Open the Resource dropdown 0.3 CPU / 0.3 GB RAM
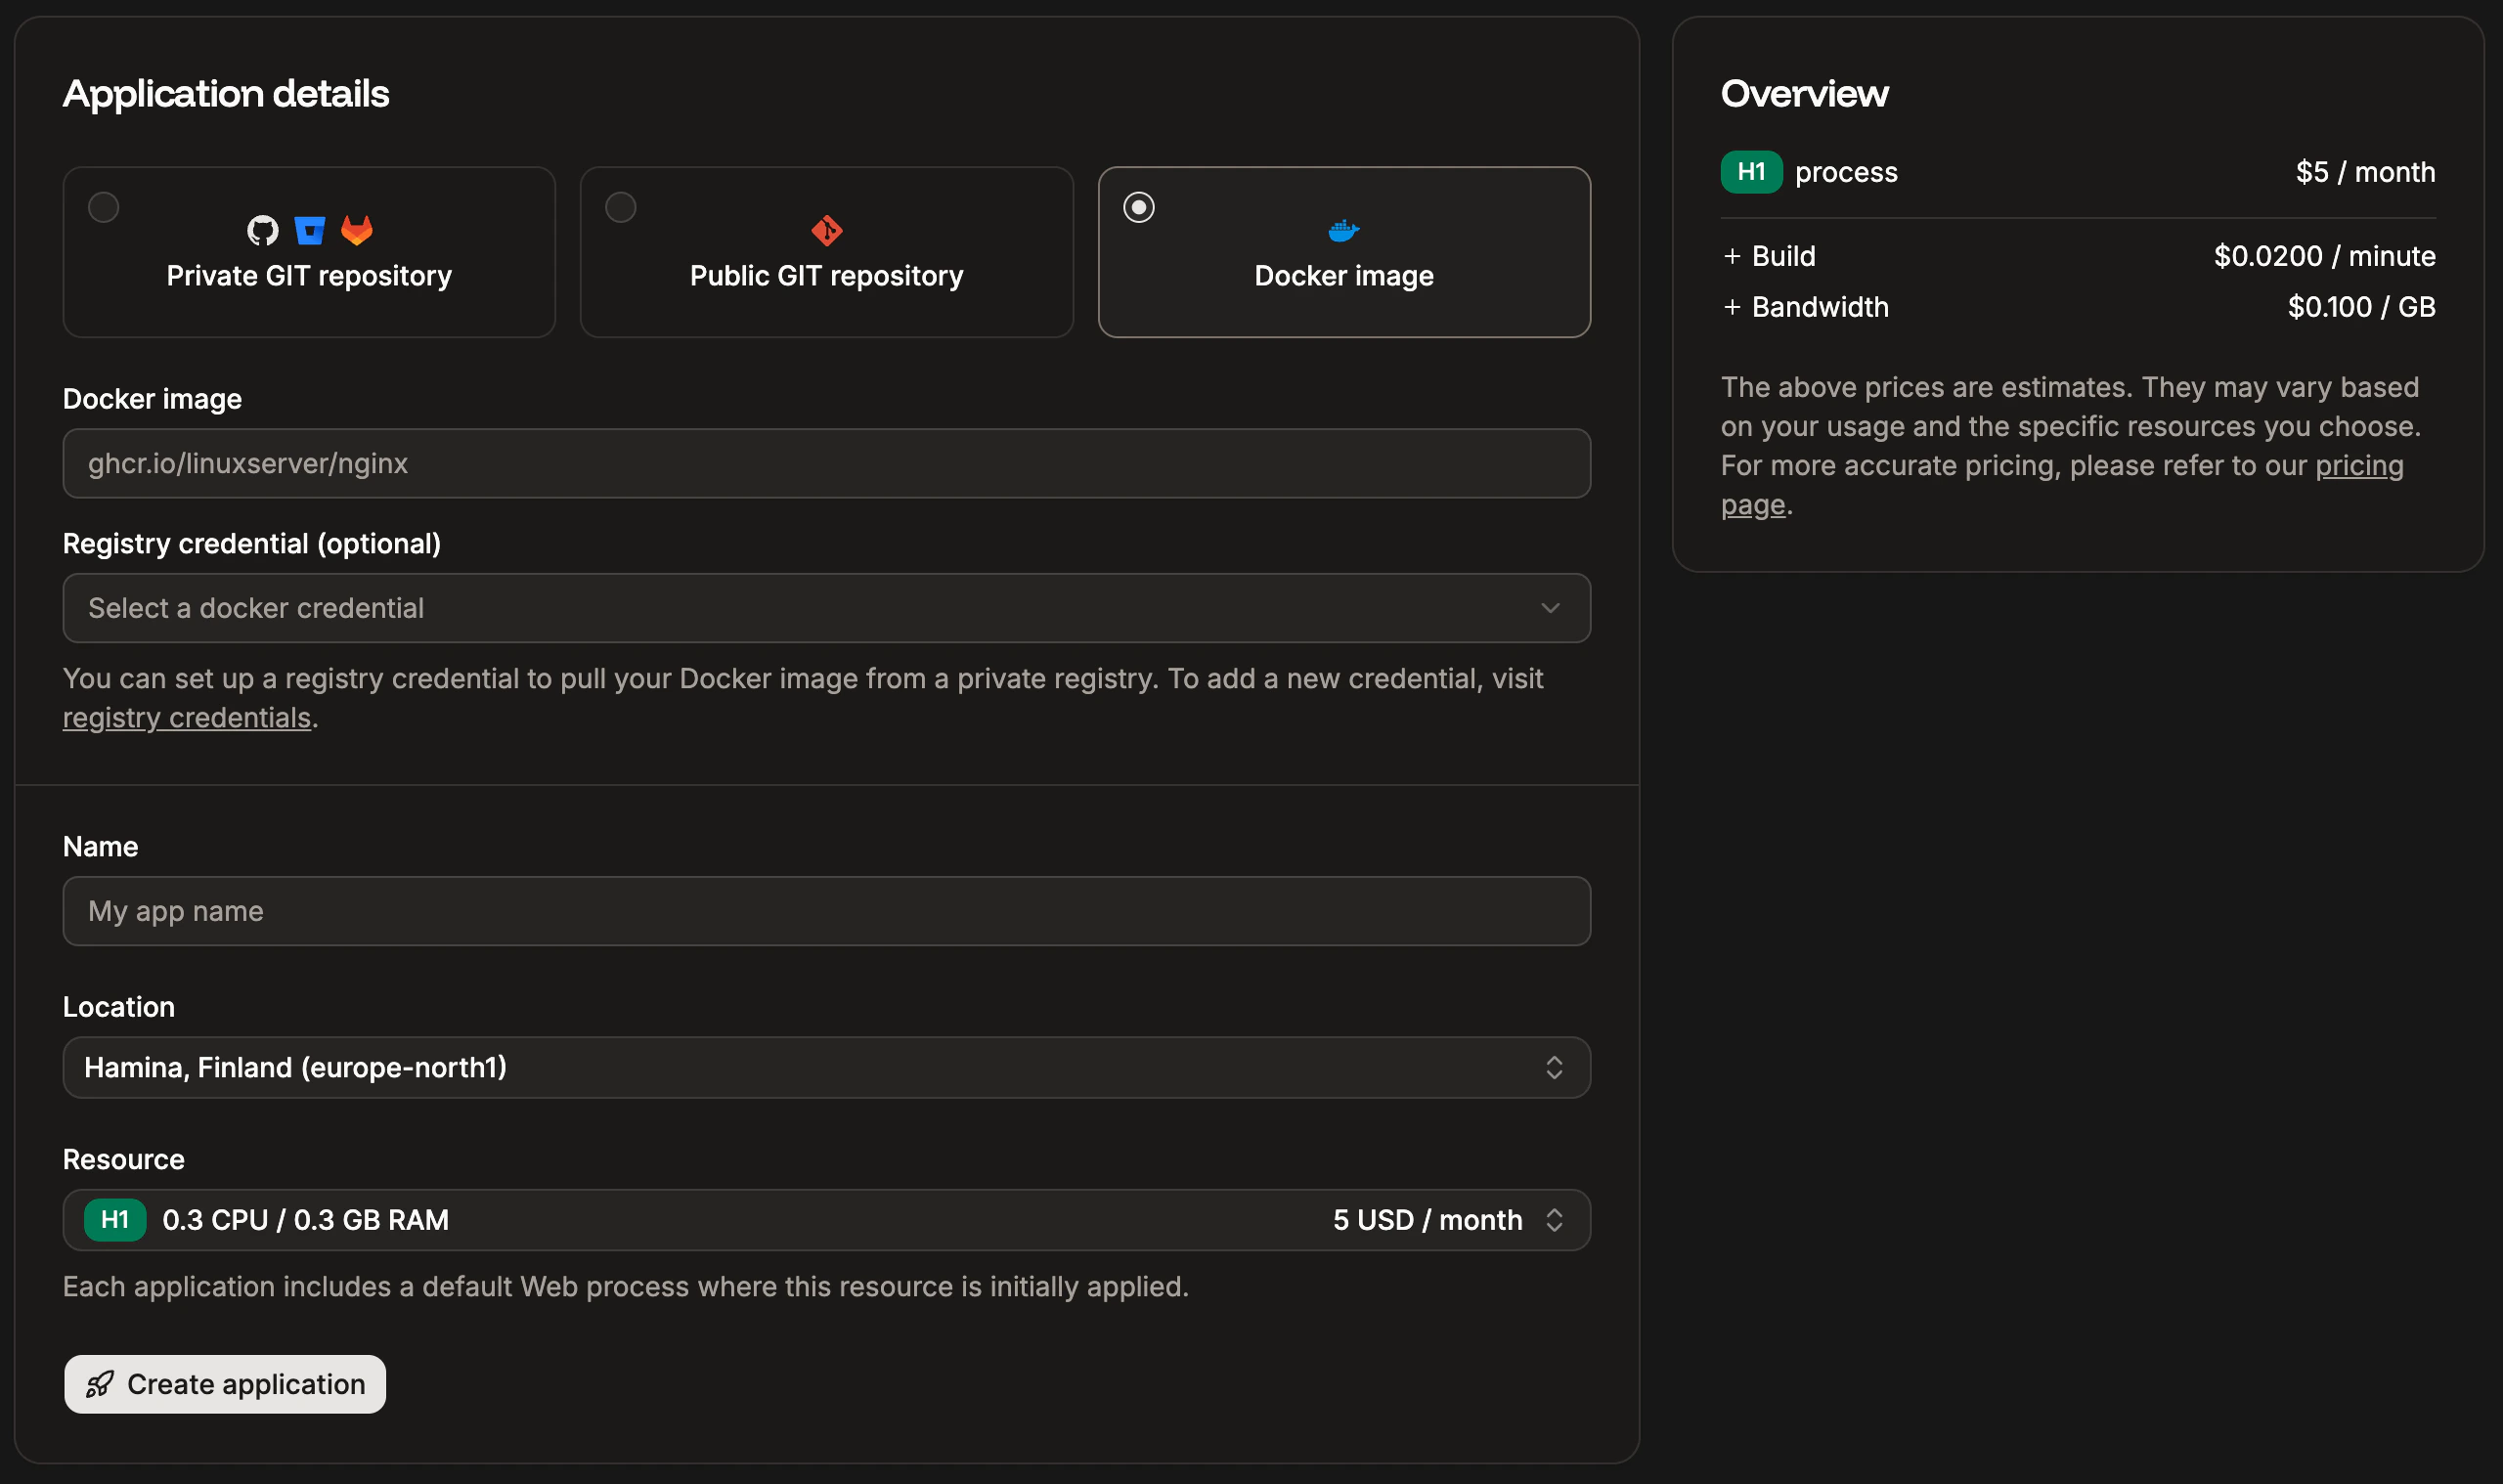Screen dimensions: 2503x1484 [x=827, y=1220]
